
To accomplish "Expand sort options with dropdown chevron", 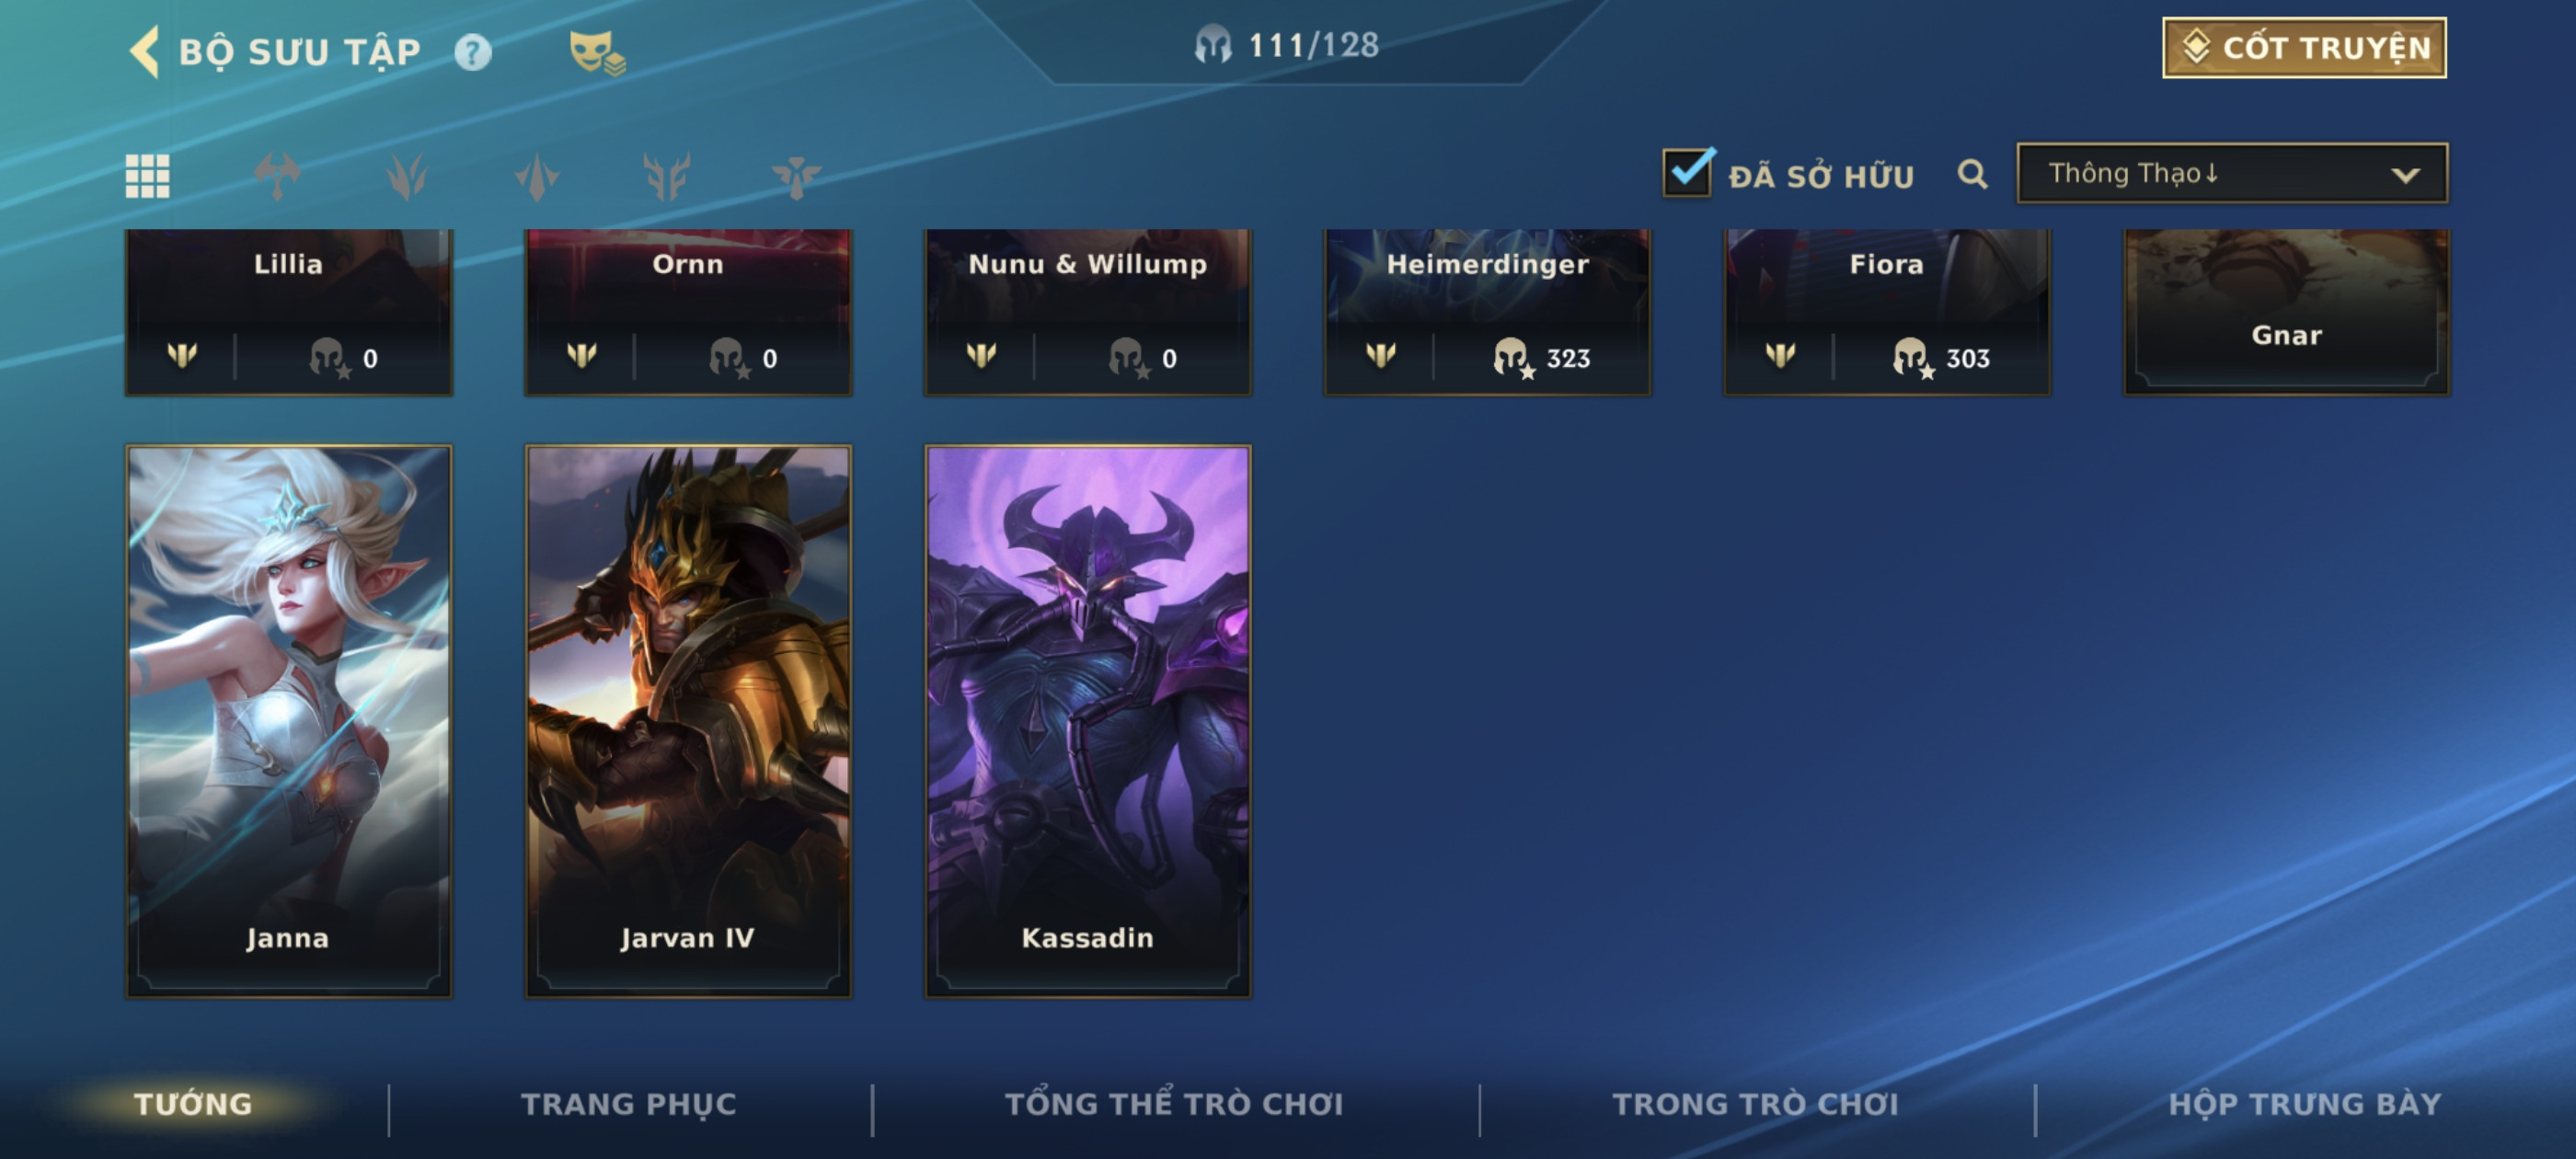I will tap(2405, 175).
